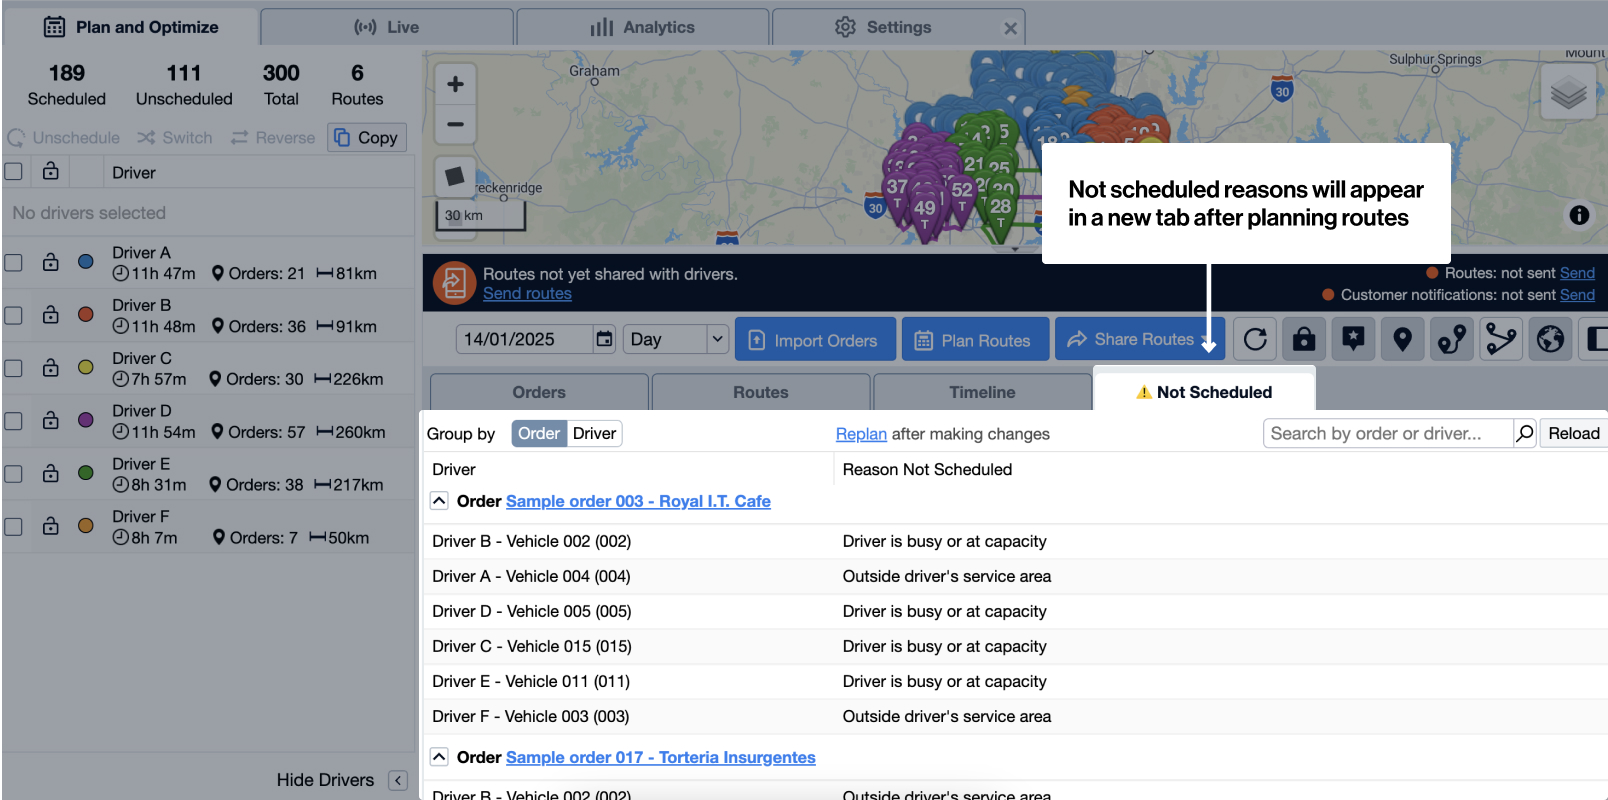Viewport: 1608px width, 800px height.
Task: Open the Day view dropdown
Action: coord(676,340)
